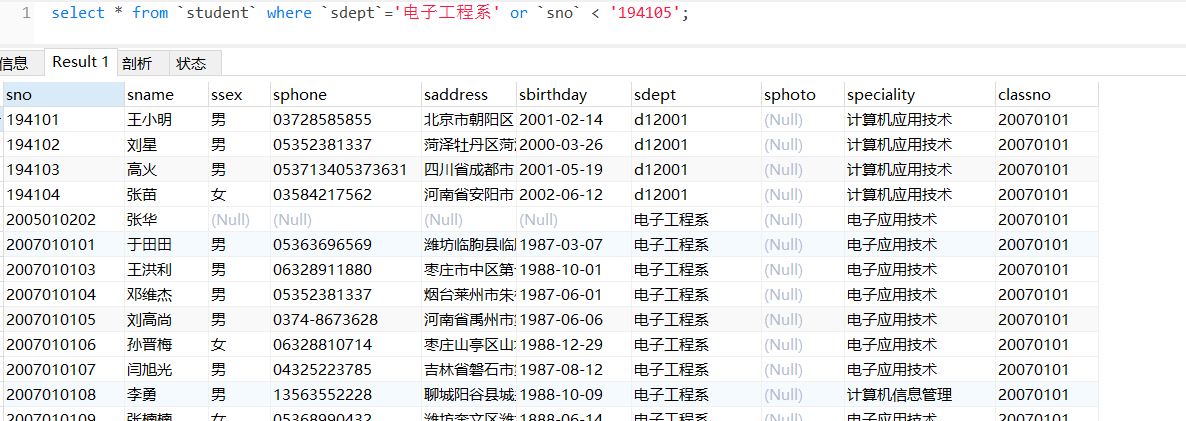Select name cell 邓维杰

pyautogui.click(x=166, y=294)
